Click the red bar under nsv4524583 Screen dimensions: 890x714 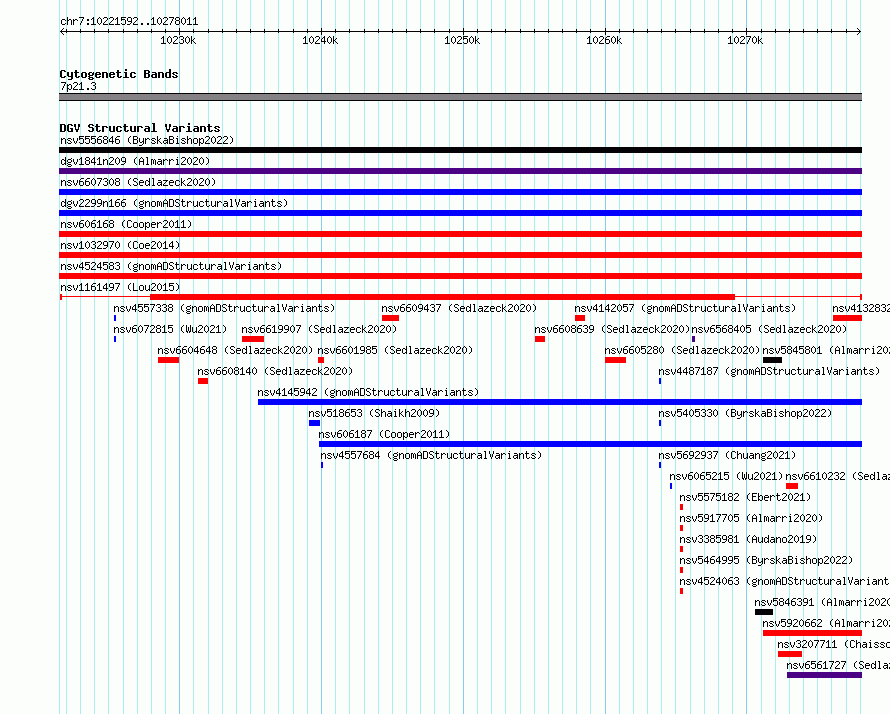tap(460, 276)
